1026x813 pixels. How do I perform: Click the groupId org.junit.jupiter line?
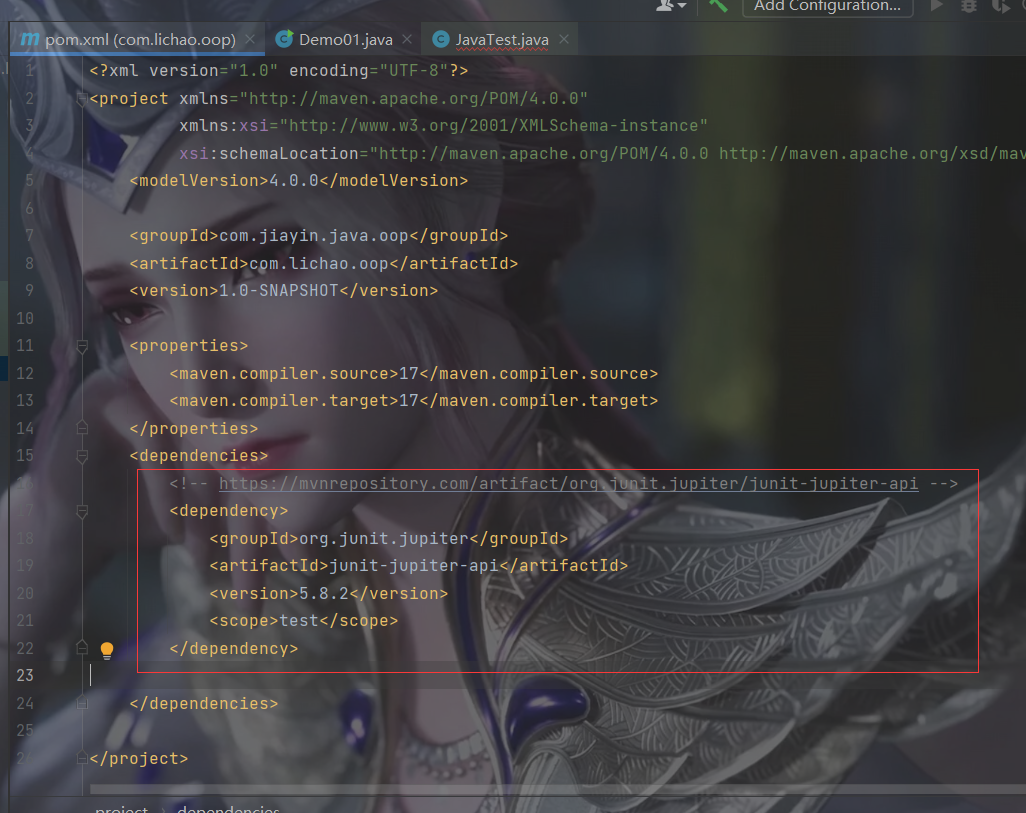pos(389,539)
